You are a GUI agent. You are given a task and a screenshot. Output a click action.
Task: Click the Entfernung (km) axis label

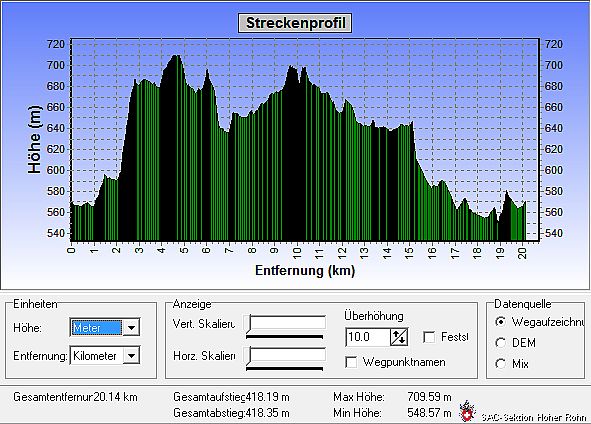pyautogui.click(x=305, y=270)
